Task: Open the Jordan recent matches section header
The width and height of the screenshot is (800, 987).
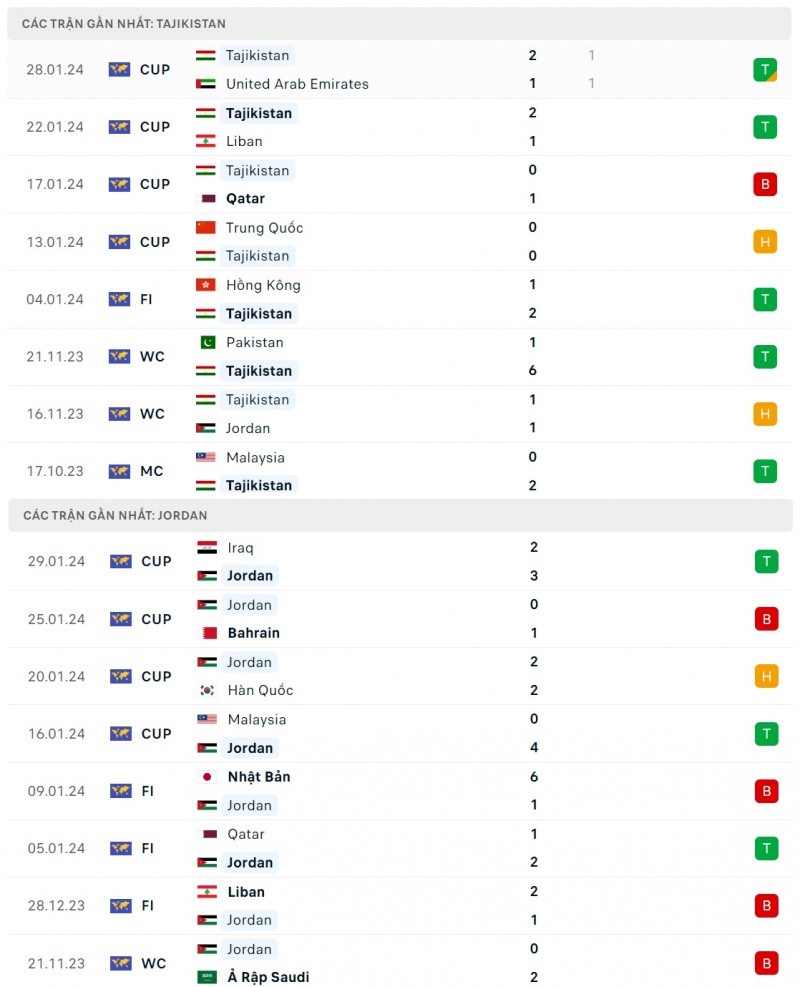Action: [x=115, y=515]
